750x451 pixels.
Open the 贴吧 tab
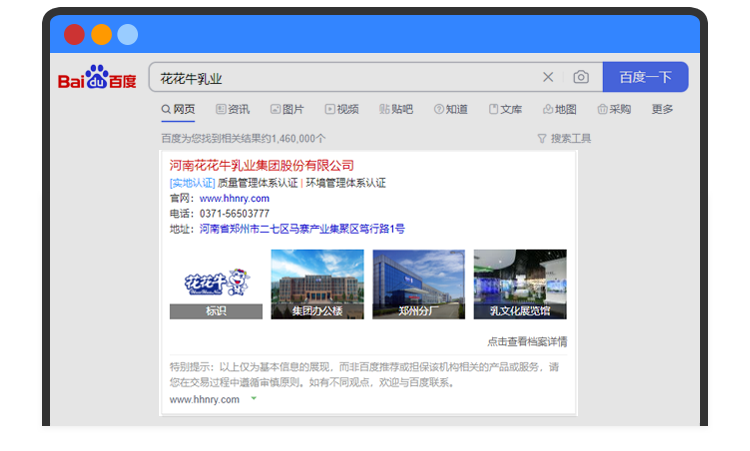(x=396, y=110)
